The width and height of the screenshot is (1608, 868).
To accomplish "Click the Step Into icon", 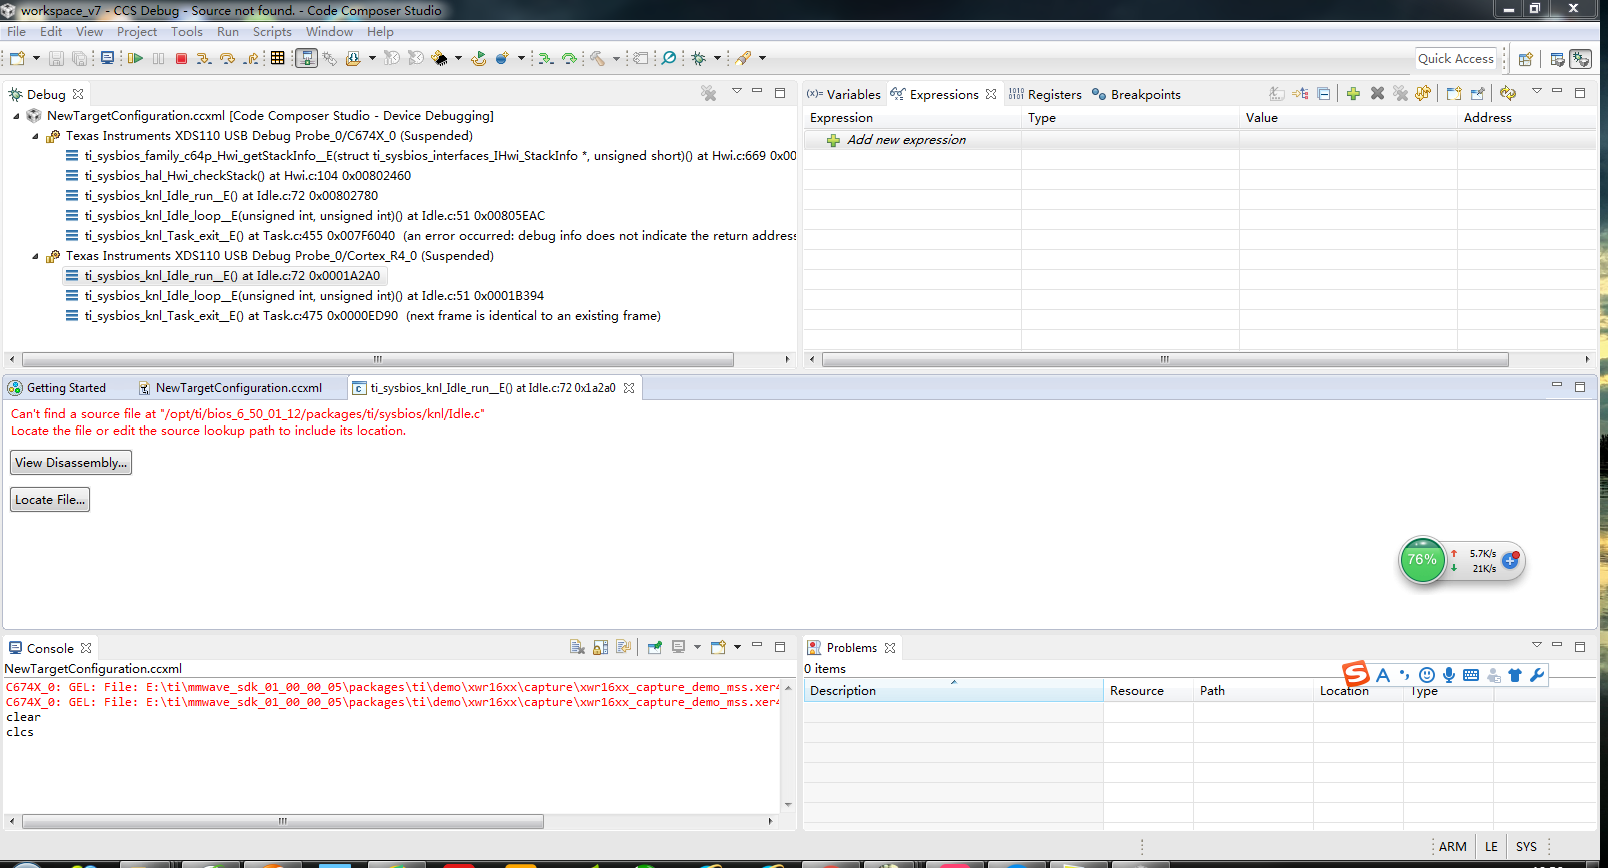I will [x=204, y=59].
